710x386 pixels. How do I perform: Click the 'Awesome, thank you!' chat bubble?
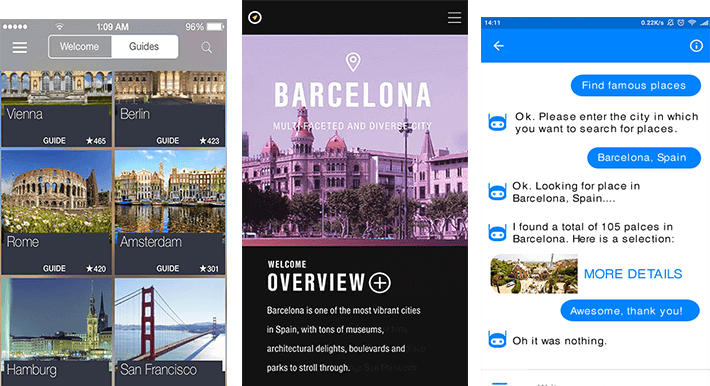(630, 311)
